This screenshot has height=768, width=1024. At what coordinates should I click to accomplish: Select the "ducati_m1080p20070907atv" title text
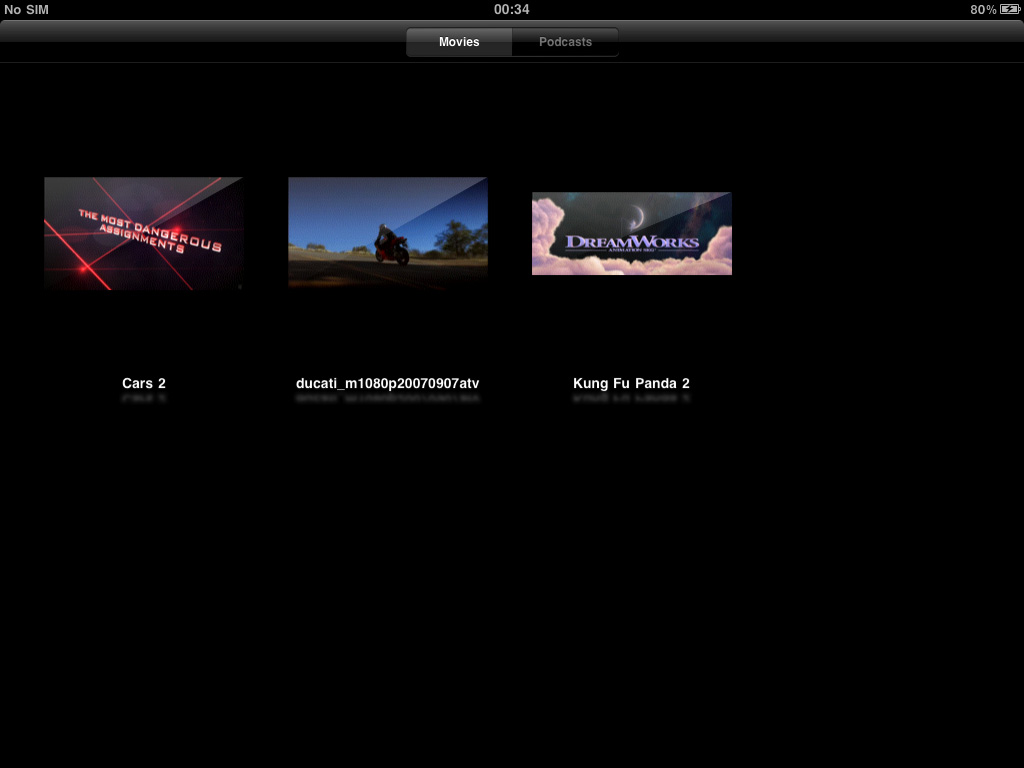387,383
